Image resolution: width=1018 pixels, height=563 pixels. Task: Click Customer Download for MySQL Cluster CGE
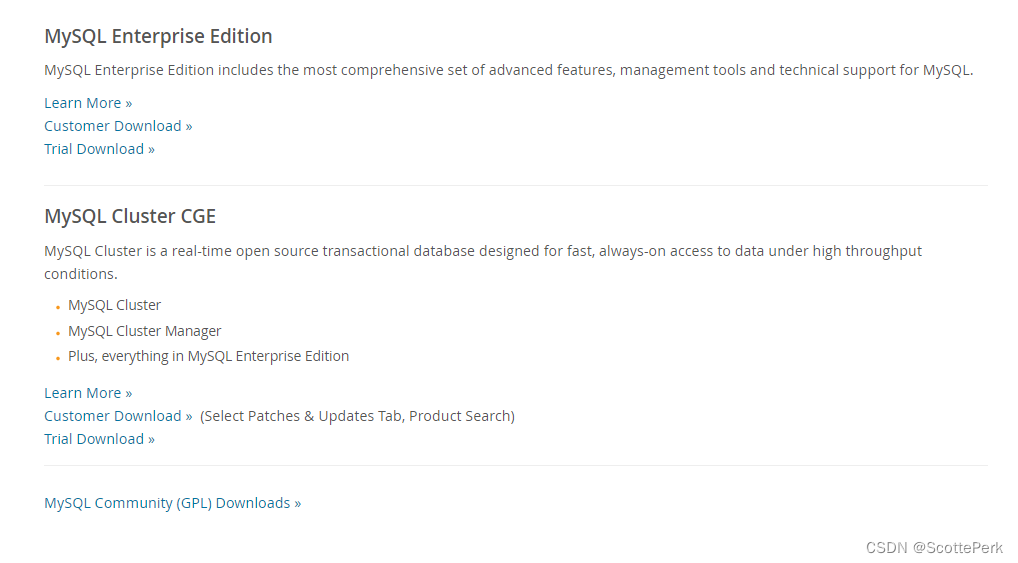118,416
